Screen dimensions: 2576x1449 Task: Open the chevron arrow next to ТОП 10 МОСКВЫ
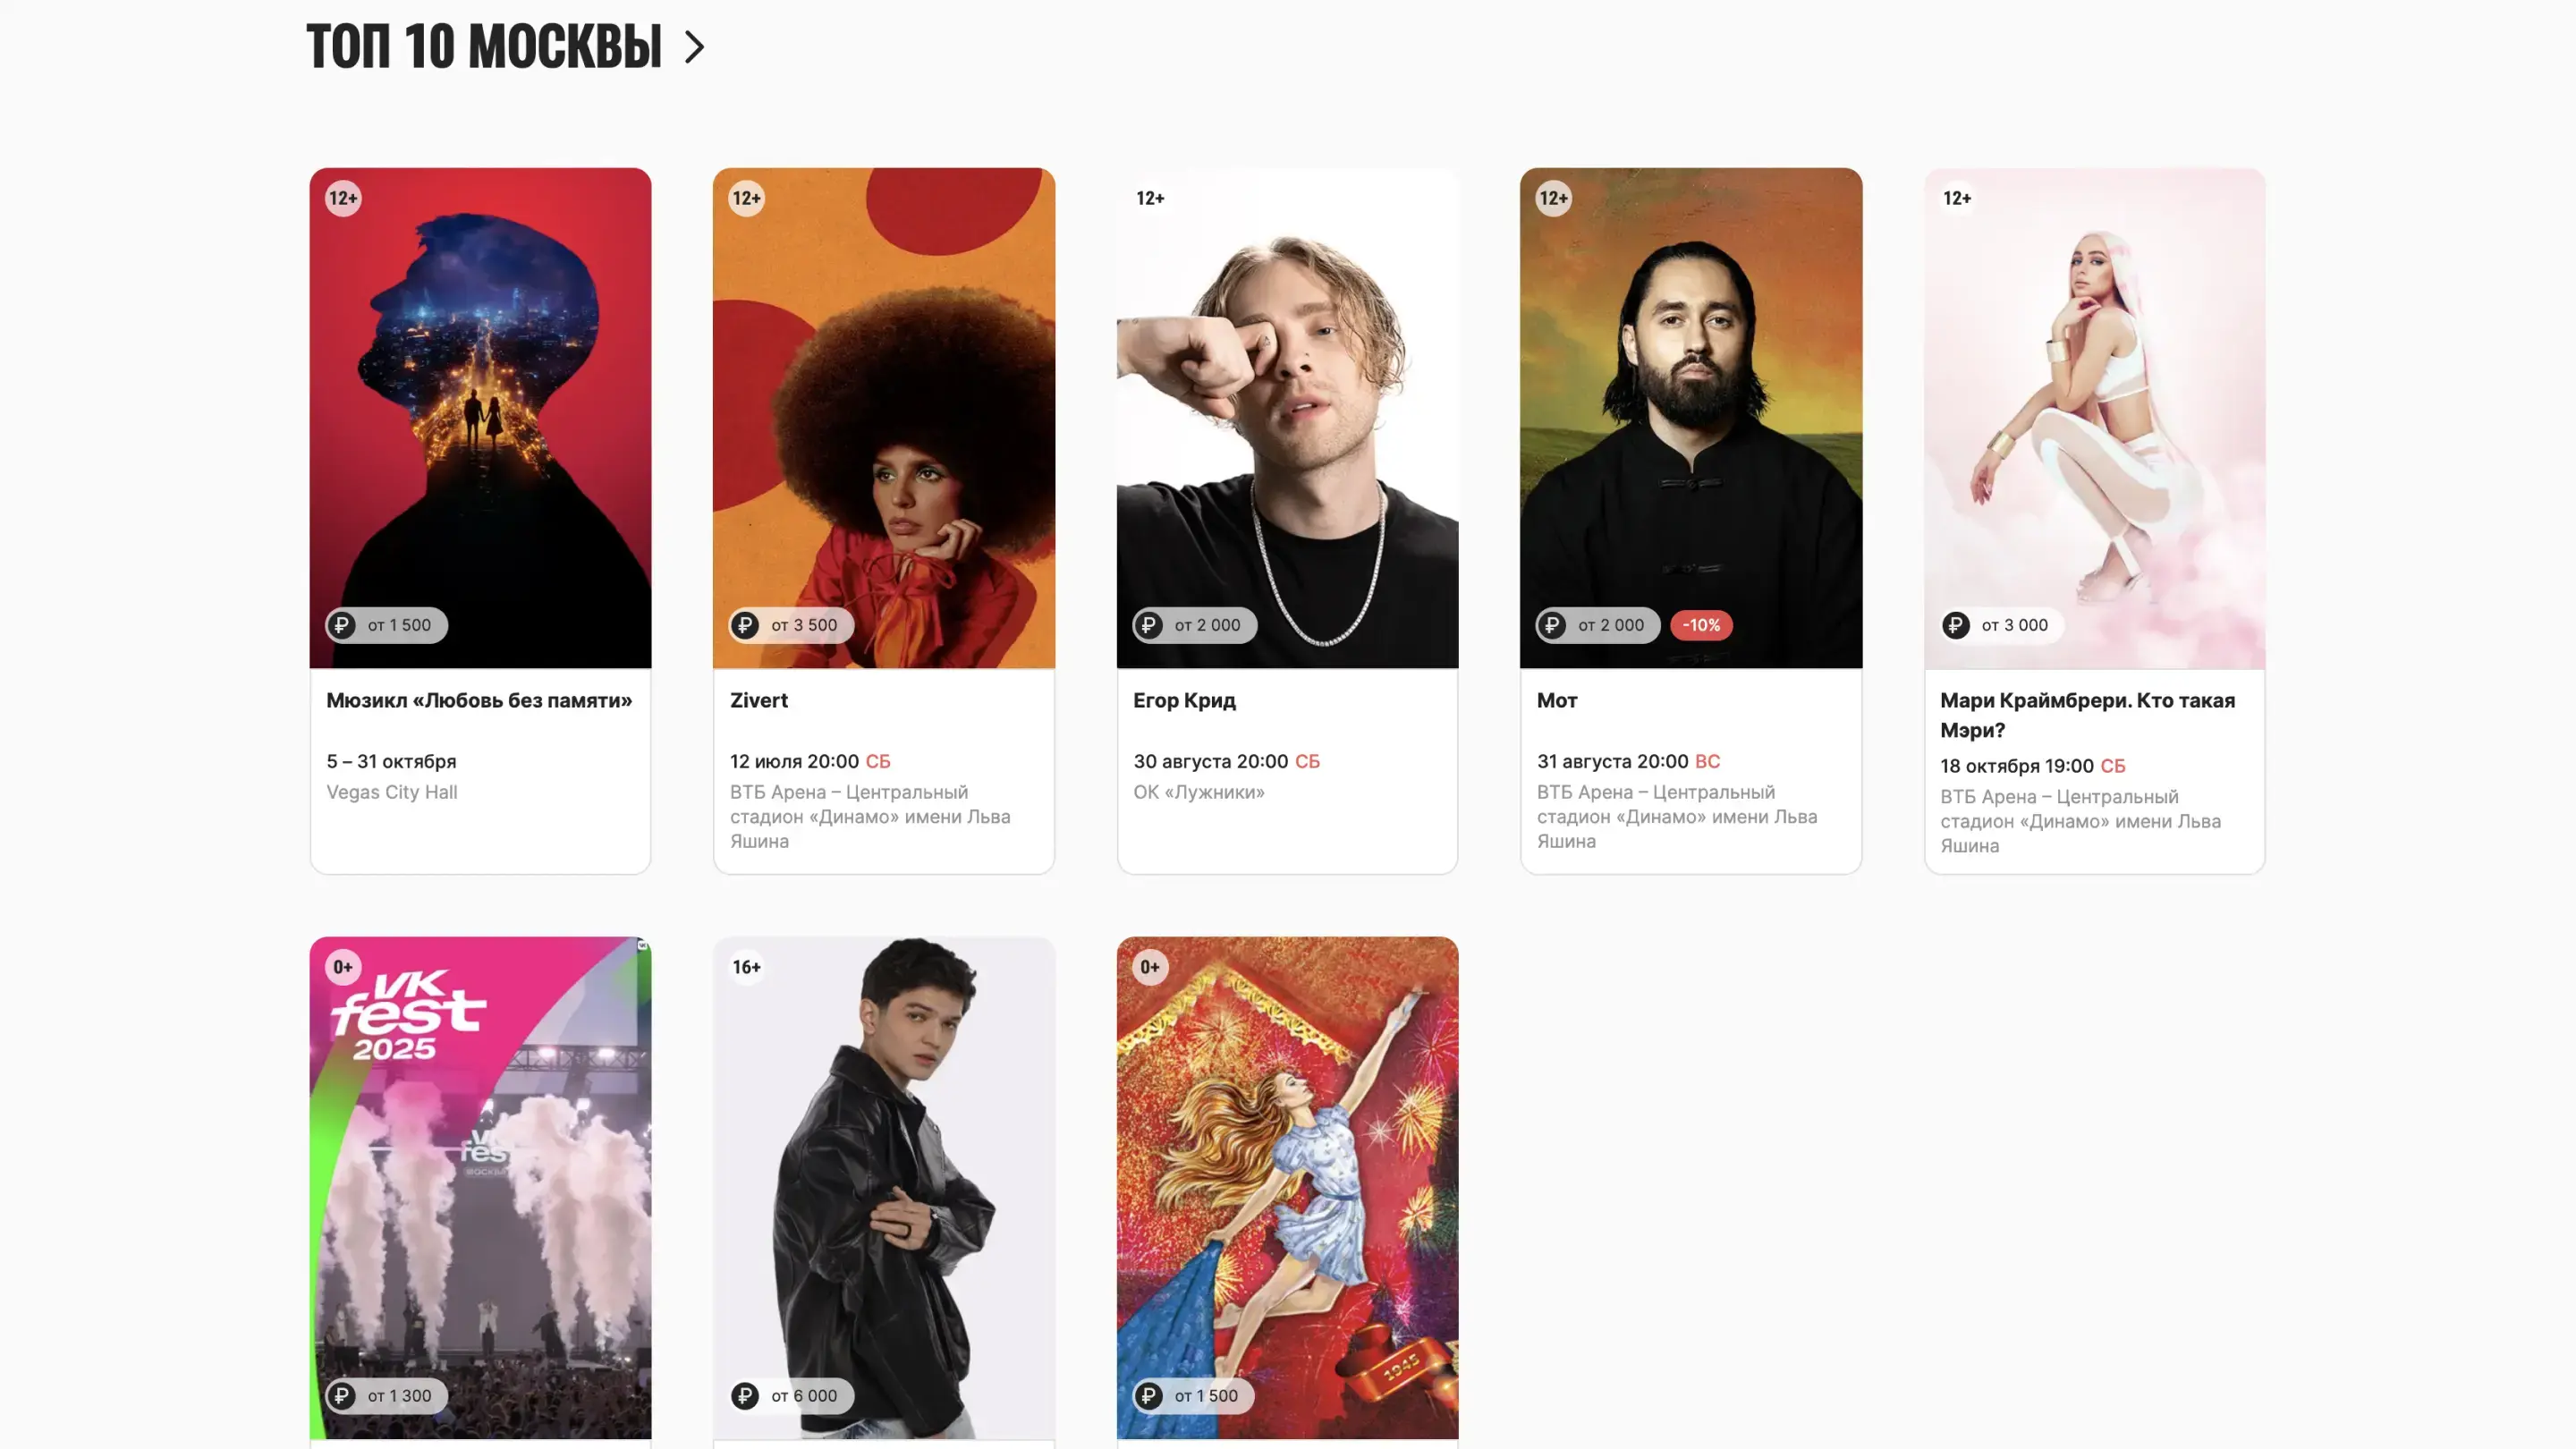tap(694, 47)
